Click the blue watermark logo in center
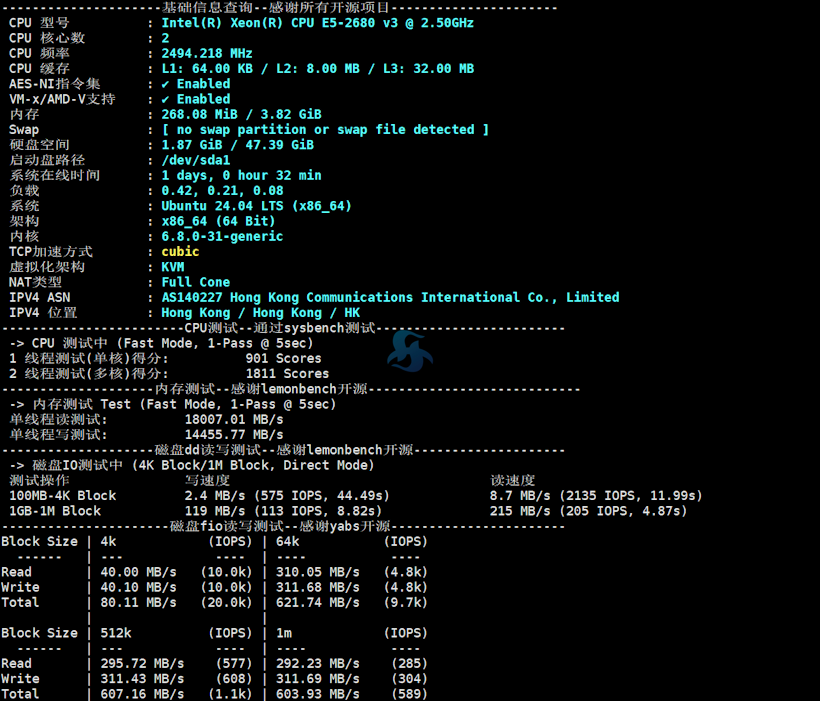 point(409,350)
